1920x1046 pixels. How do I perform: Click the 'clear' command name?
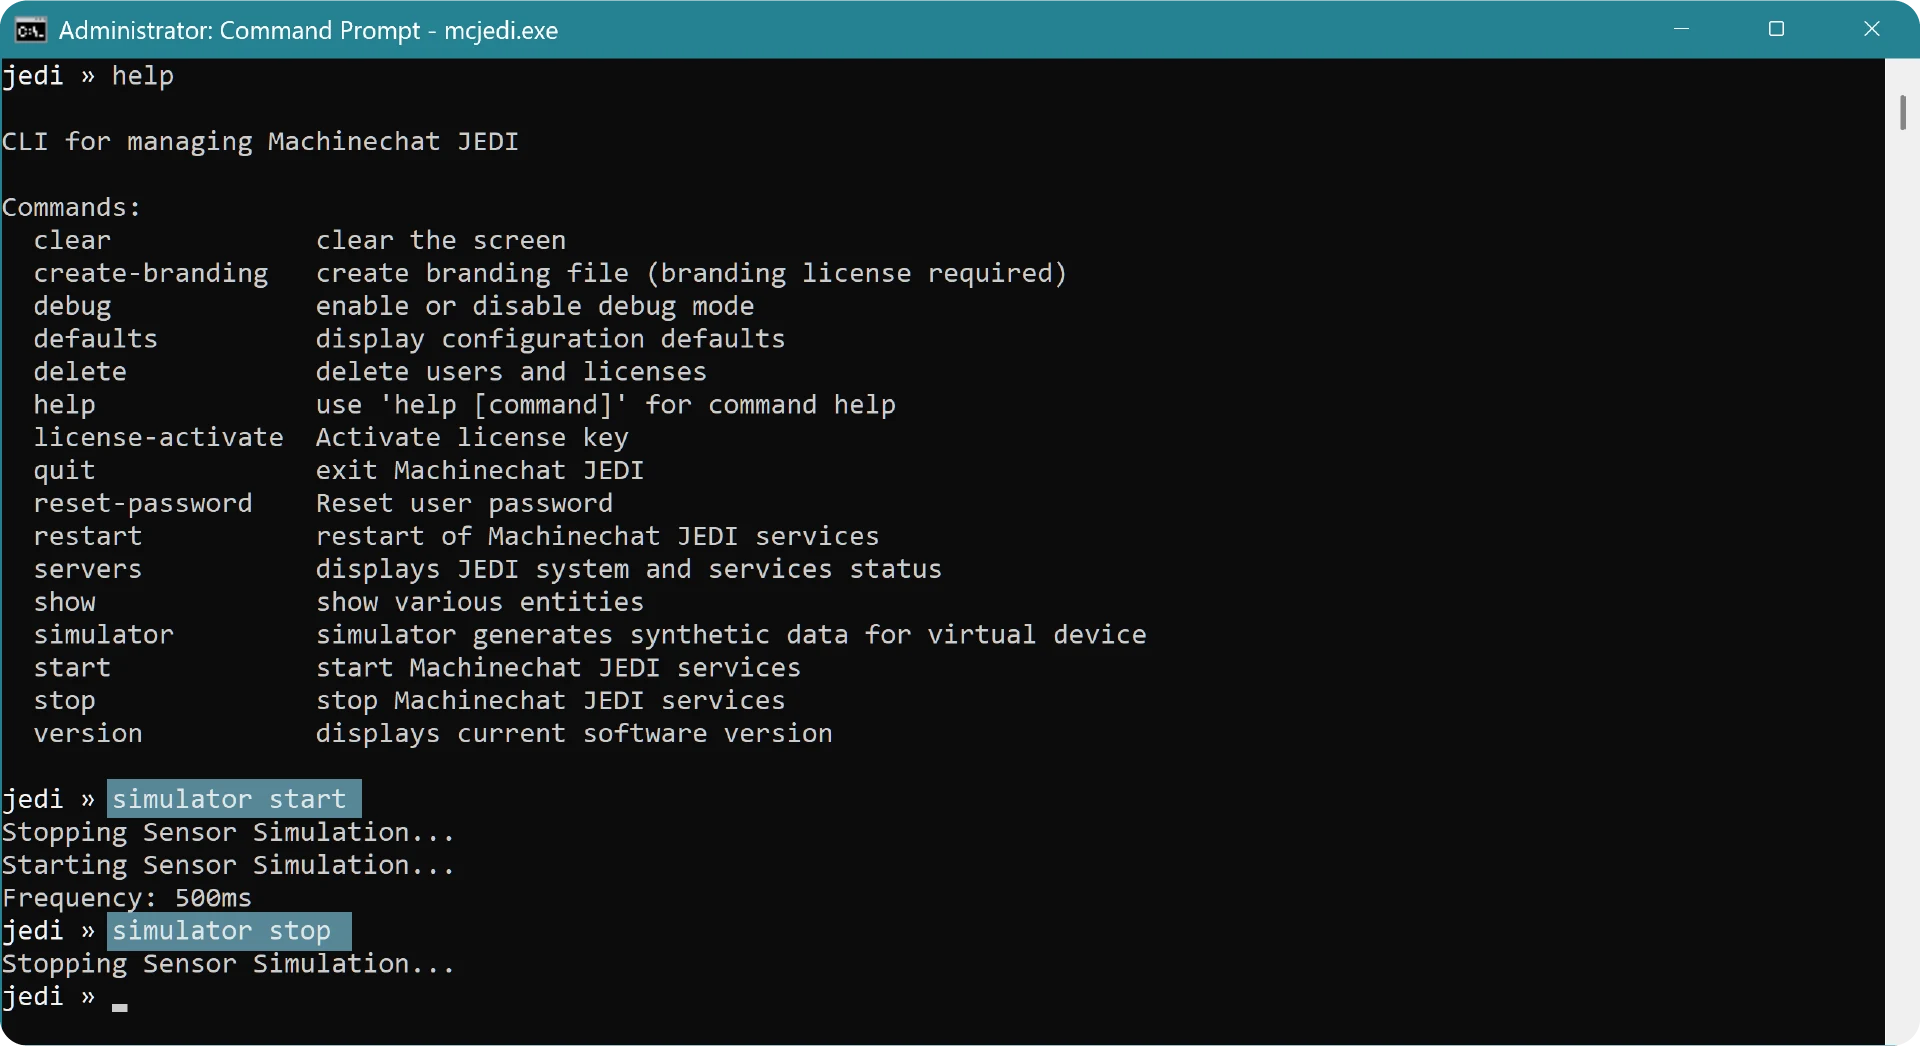[x=72, y=241]
